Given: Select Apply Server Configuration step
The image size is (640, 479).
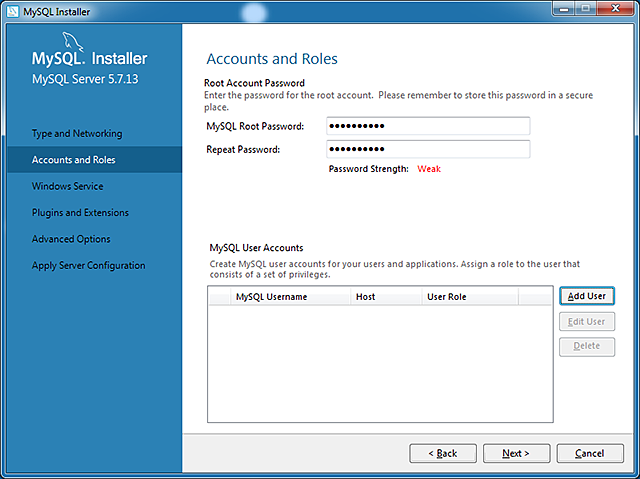Looking at the screenshot, I should 88,266.
